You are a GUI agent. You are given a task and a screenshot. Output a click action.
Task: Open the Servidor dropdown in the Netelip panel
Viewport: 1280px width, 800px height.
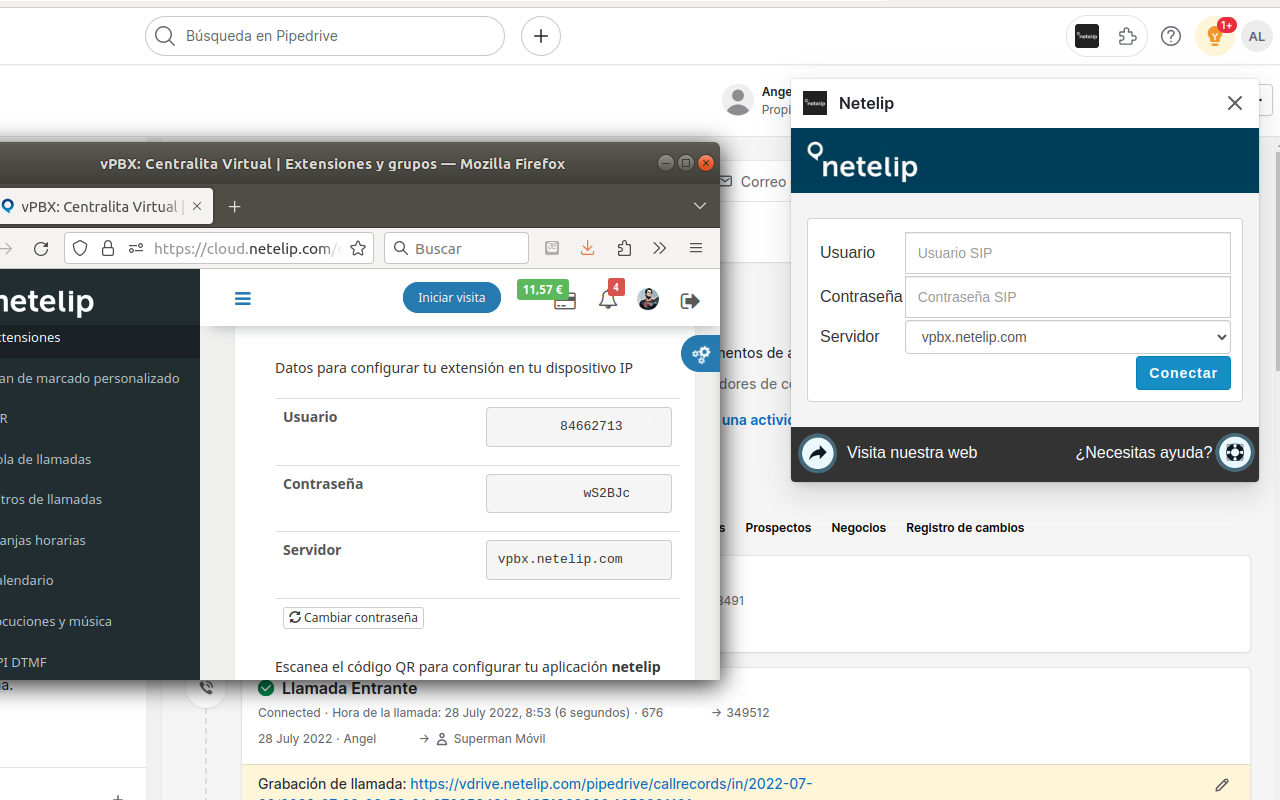(1068, 337)
